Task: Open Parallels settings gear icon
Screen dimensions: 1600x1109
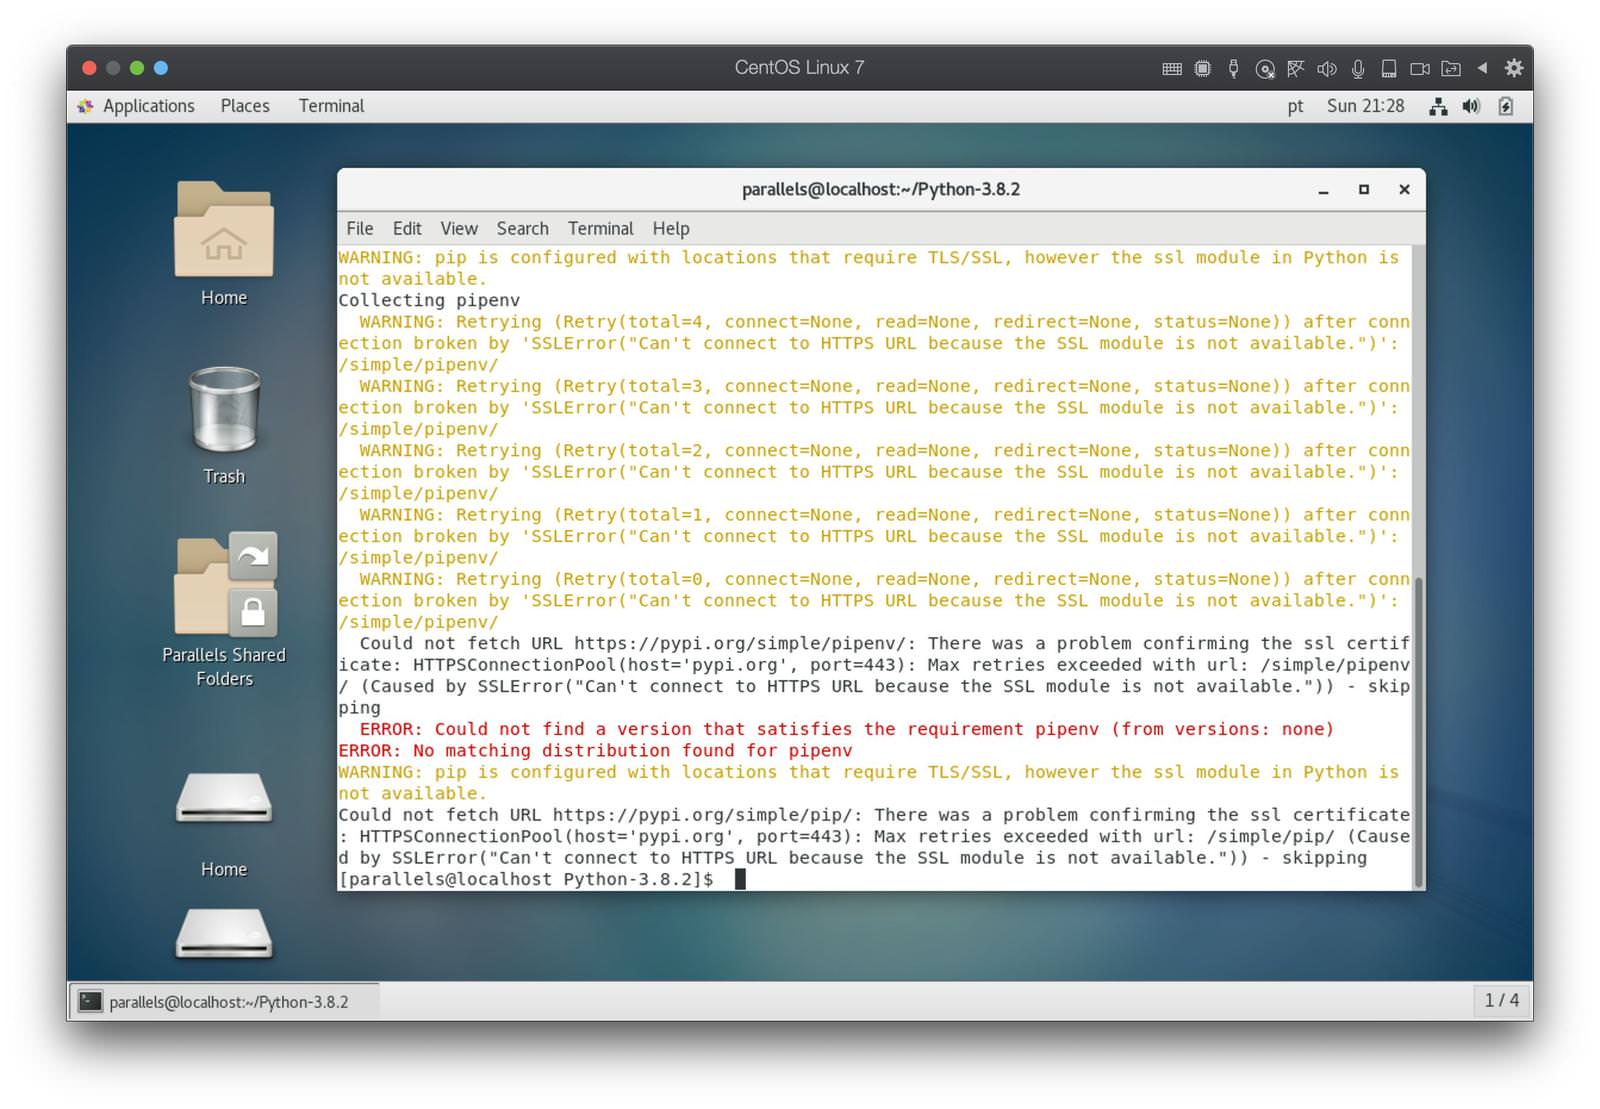Action: pos(1514,68)
